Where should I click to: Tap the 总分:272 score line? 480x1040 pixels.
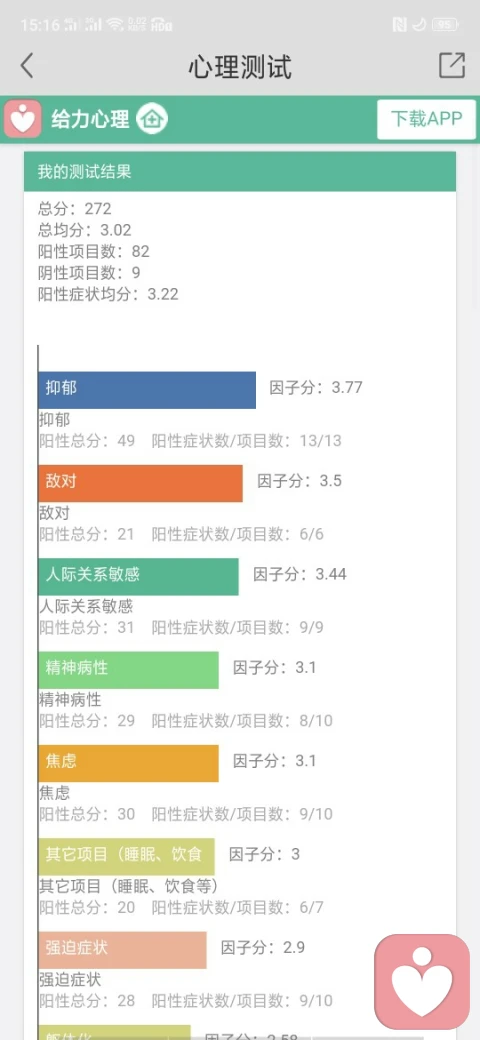[74, 209]
